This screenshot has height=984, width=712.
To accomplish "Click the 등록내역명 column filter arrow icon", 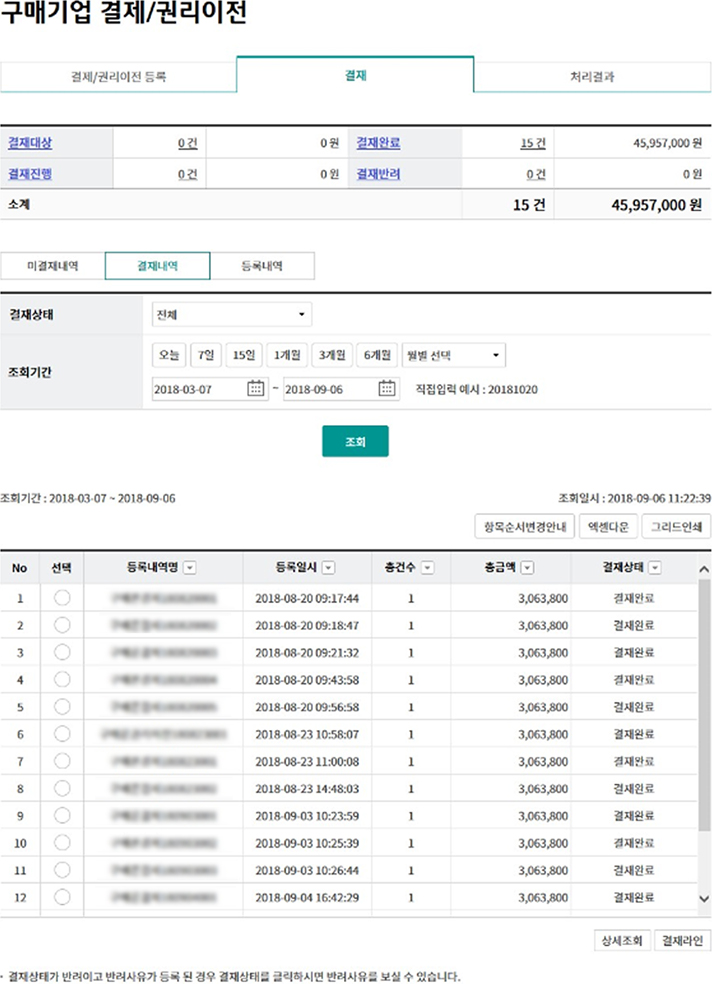I will point(190,568).
